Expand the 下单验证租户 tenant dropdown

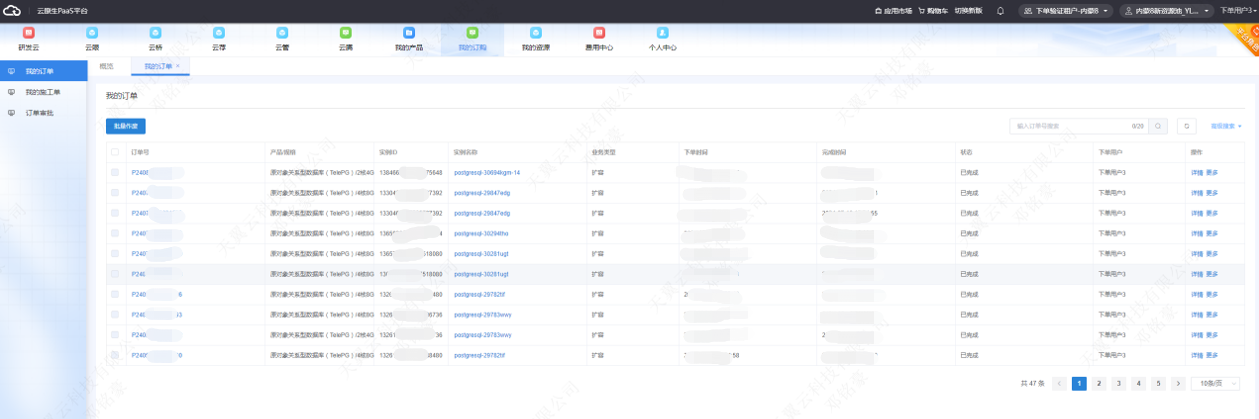point(1064,10)
